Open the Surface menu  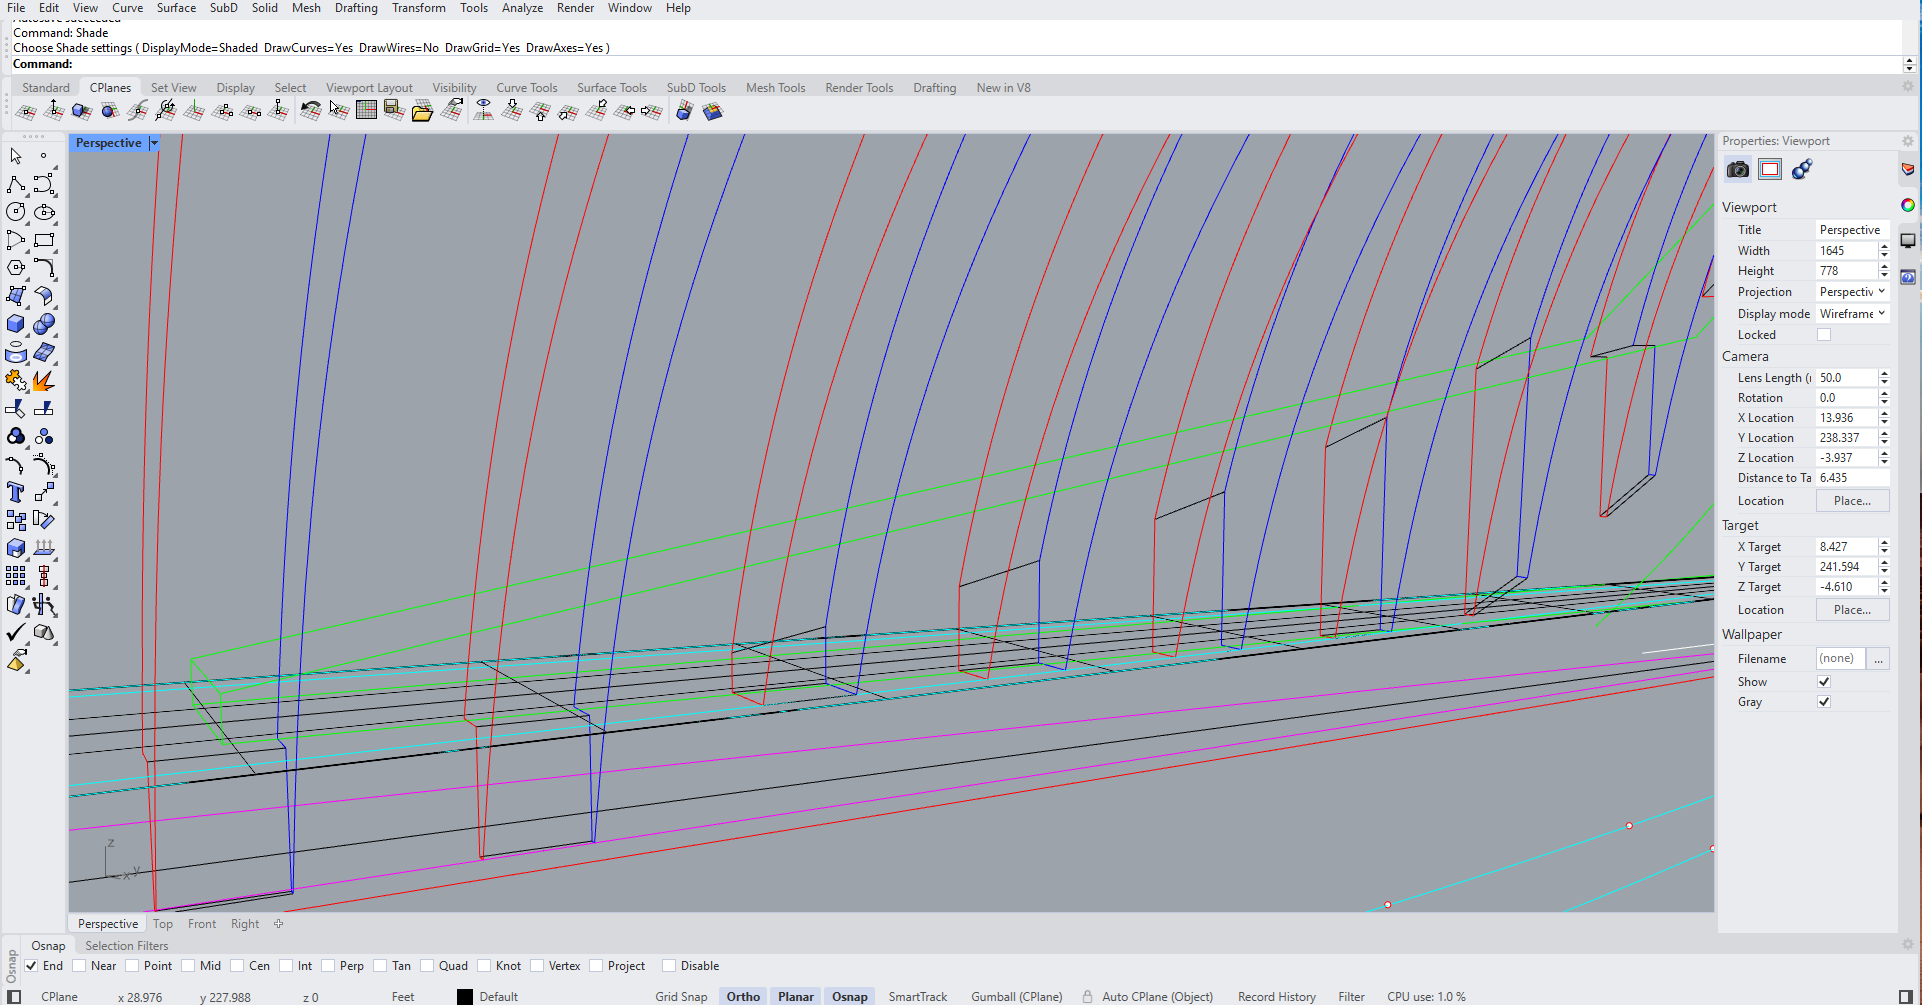point(176,8)
